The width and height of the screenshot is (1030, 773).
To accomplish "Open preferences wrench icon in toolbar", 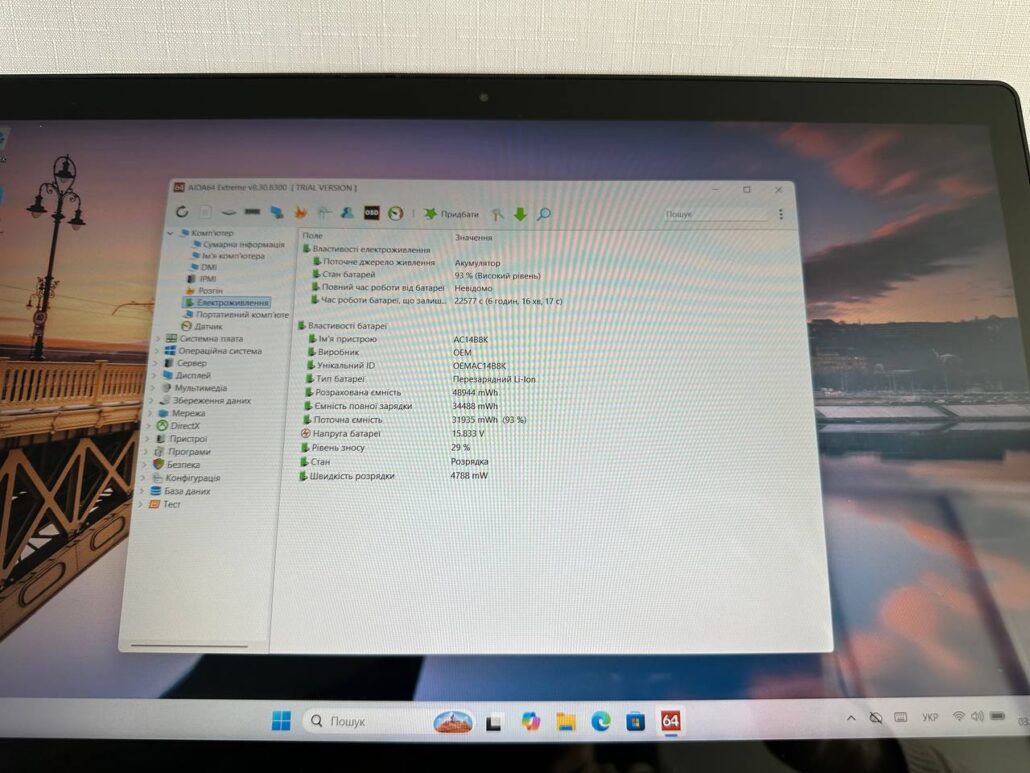I will coord(497,214).
